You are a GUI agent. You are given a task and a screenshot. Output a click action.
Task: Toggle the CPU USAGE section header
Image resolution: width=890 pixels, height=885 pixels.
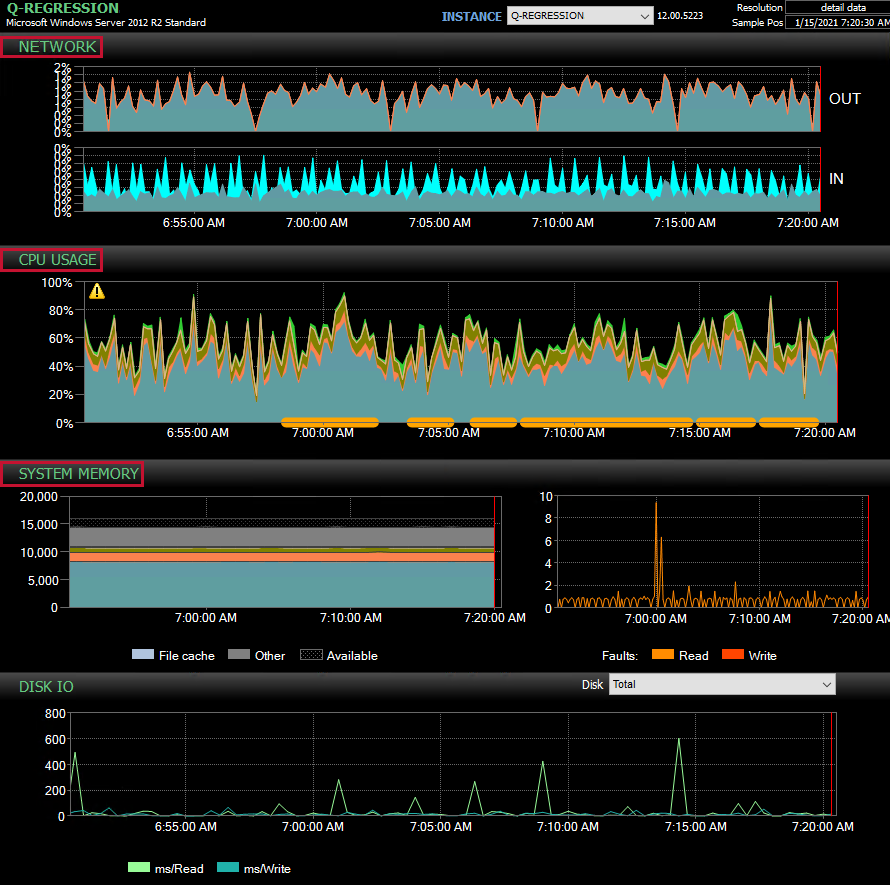(51, 259)
